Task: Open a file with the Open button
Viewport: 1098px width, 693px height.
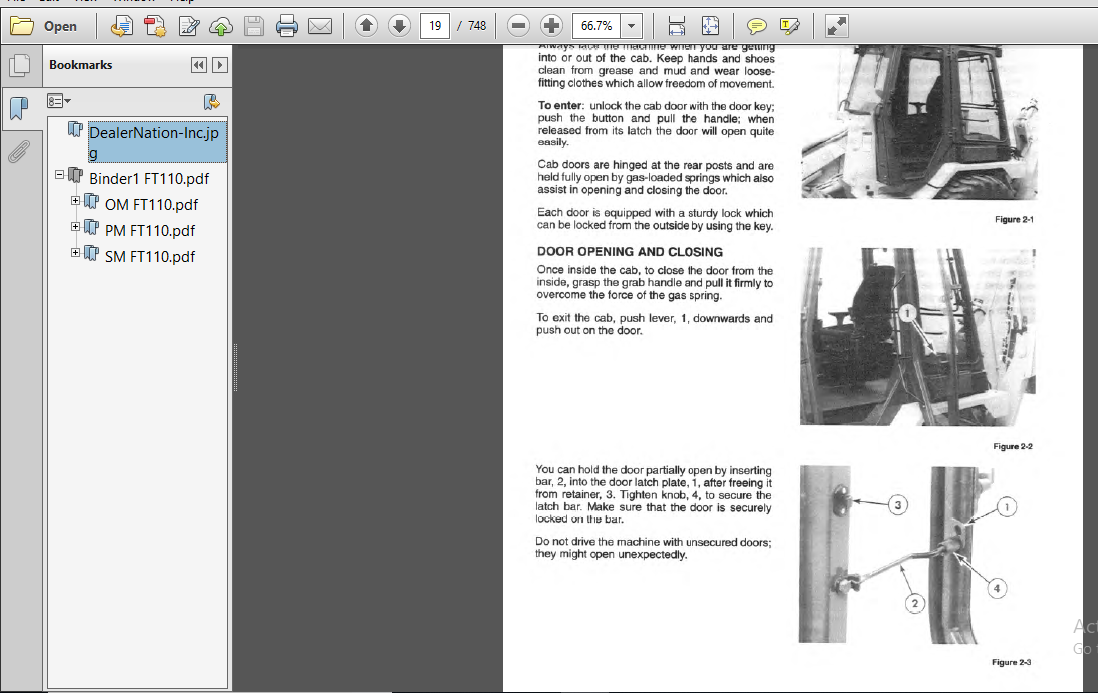Action: pyautogui.click(x=43, y=27)
